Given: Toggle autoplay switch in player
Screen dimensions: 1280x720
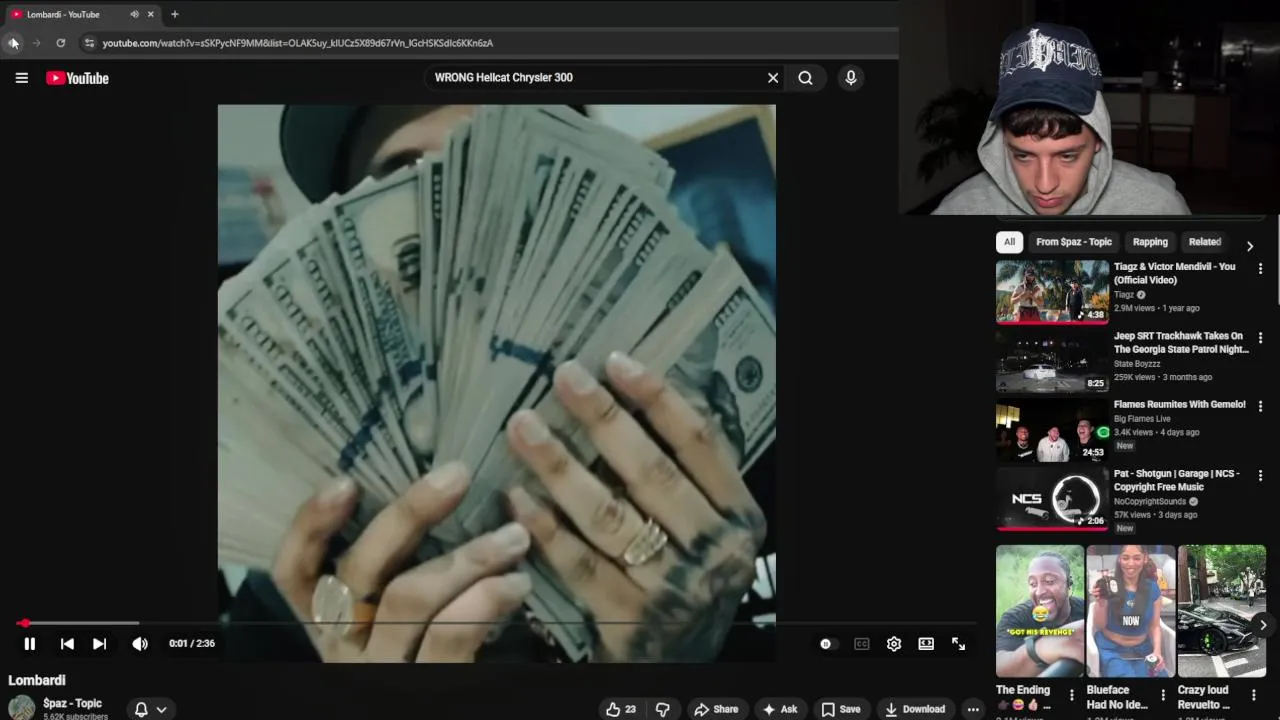Looking at the screenshot, I should pyautogui.click(x=826, y=644).
